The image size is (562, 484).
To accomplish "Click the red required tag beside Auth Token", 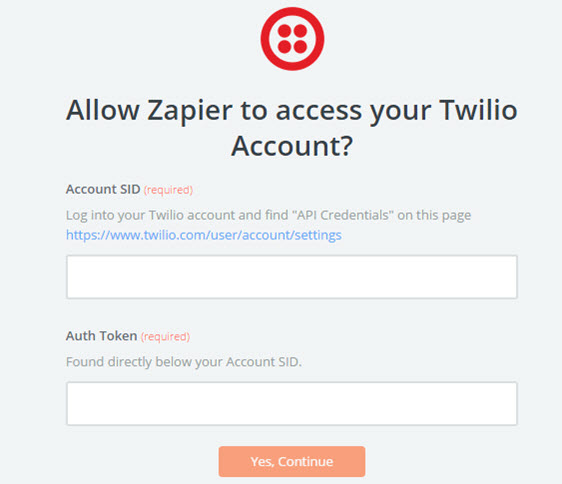I will point(165,337).
